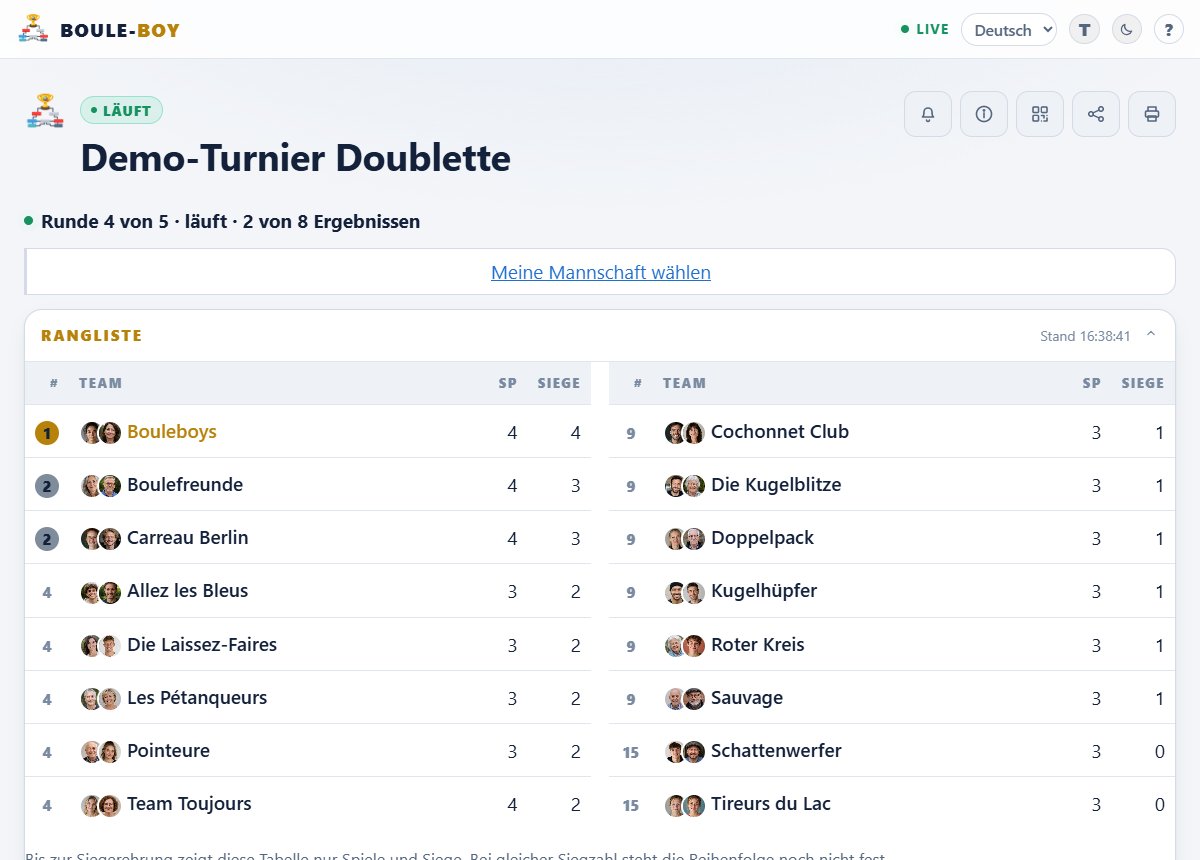This screenshot has width=1200, height=860.
Task: Click the Allez les Bleus avatars
Action: (101, 591)
